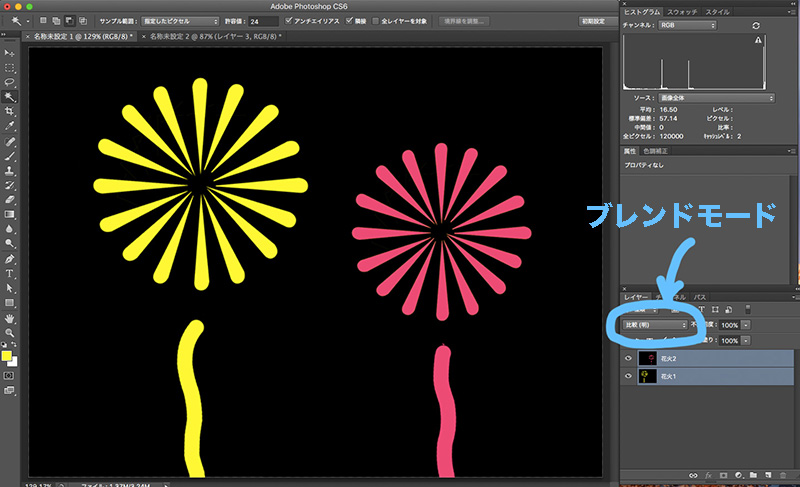Select the Rectangular Marquee tool
Viewport: 800px width, 487px height.
10,68
